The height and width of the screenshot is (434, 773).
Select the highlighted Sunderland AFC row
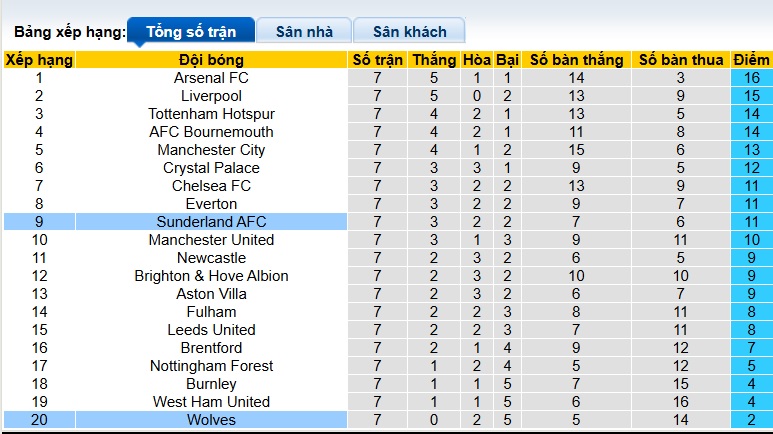click(x=211, y=222)
